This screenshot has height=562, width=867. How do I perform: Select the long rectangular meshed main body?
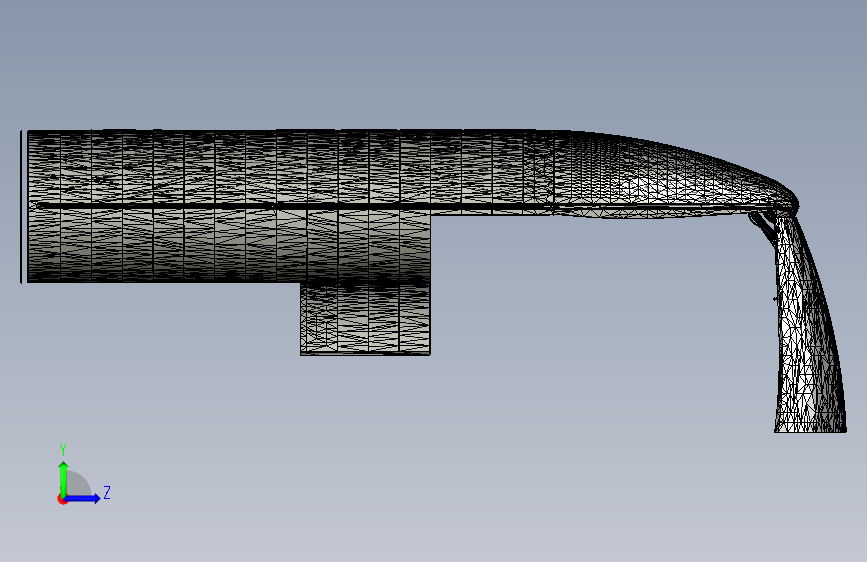point(228,207)
